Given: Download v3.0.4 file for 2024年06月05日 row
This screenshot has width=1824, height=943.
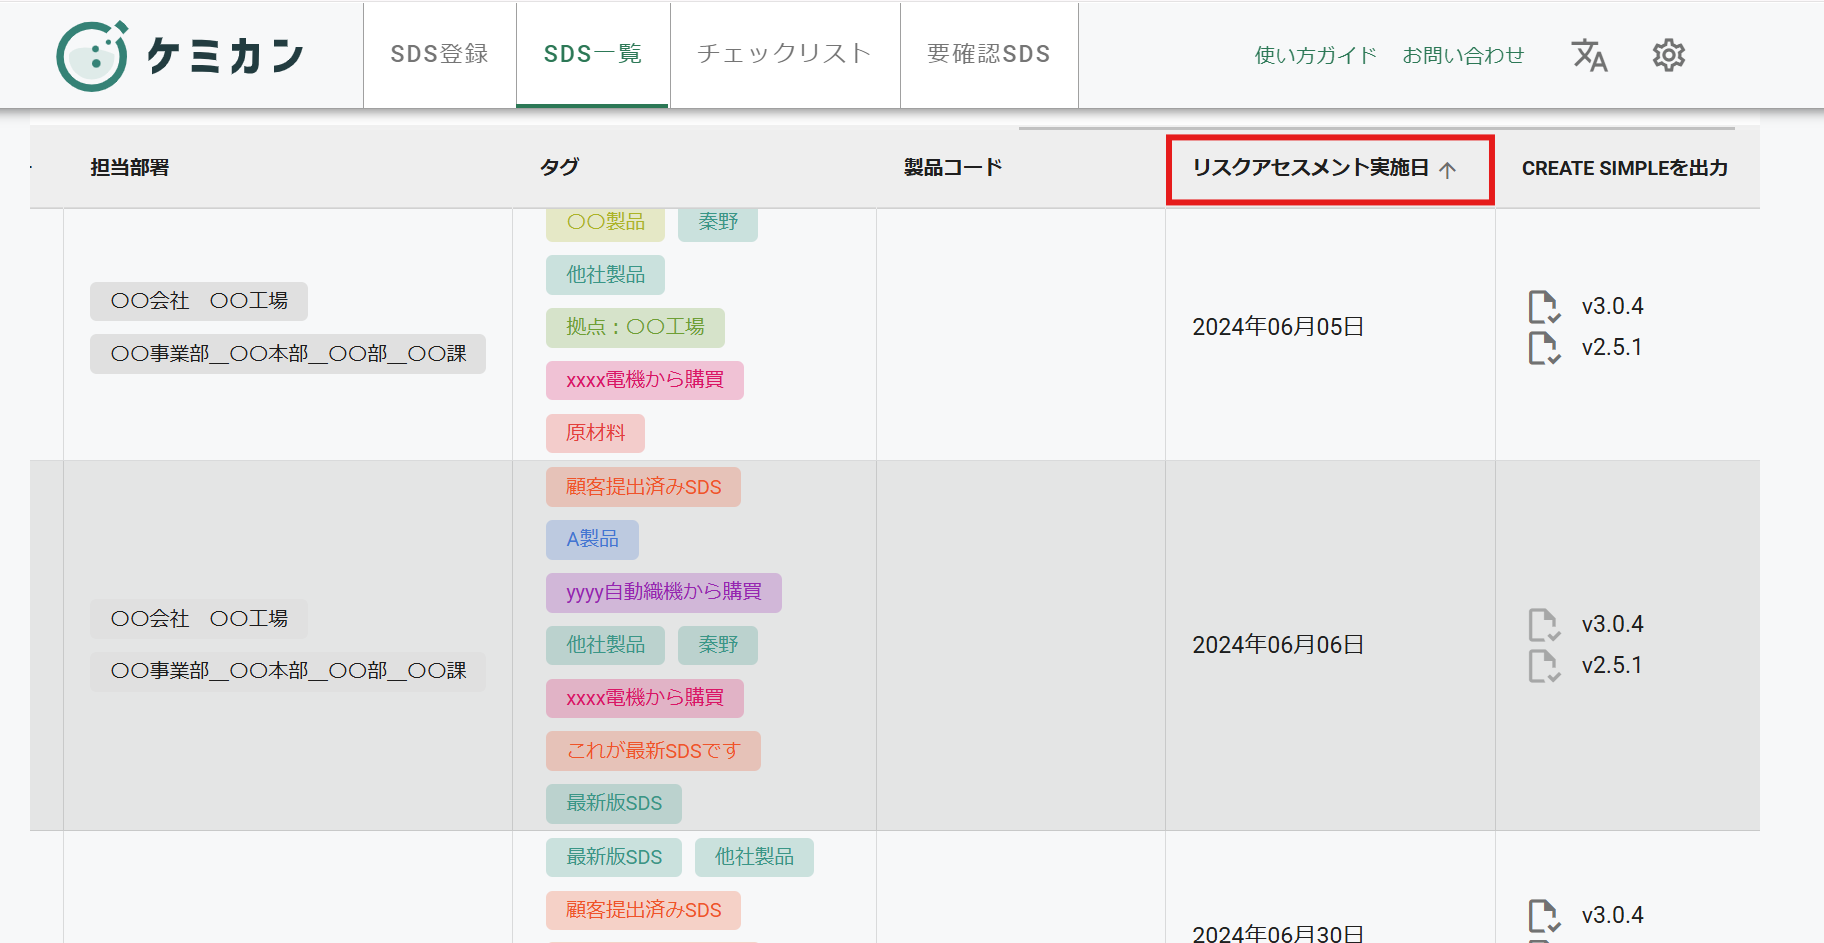Looking at the screenshot, I should point(1544,307).
